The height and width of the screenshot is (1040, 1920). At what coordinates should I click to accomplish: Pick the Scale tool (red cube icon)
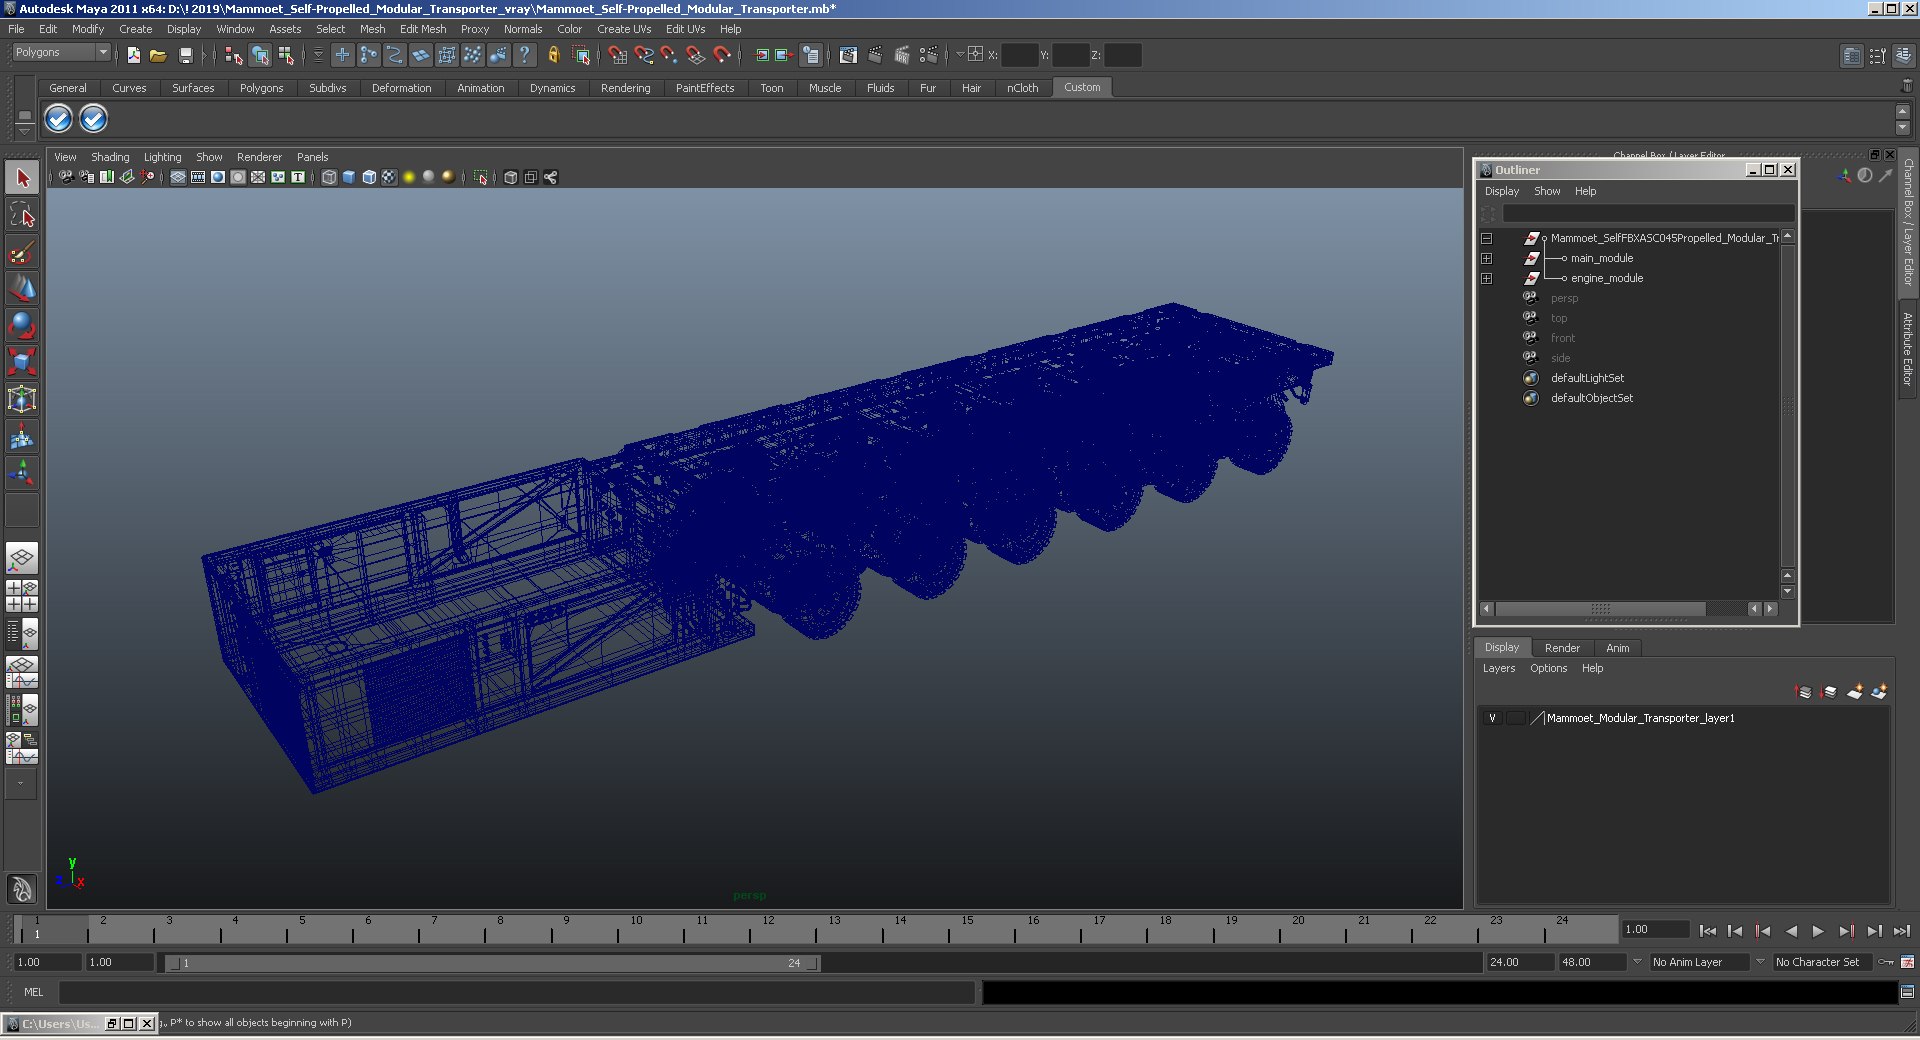(x=22, y=361)
